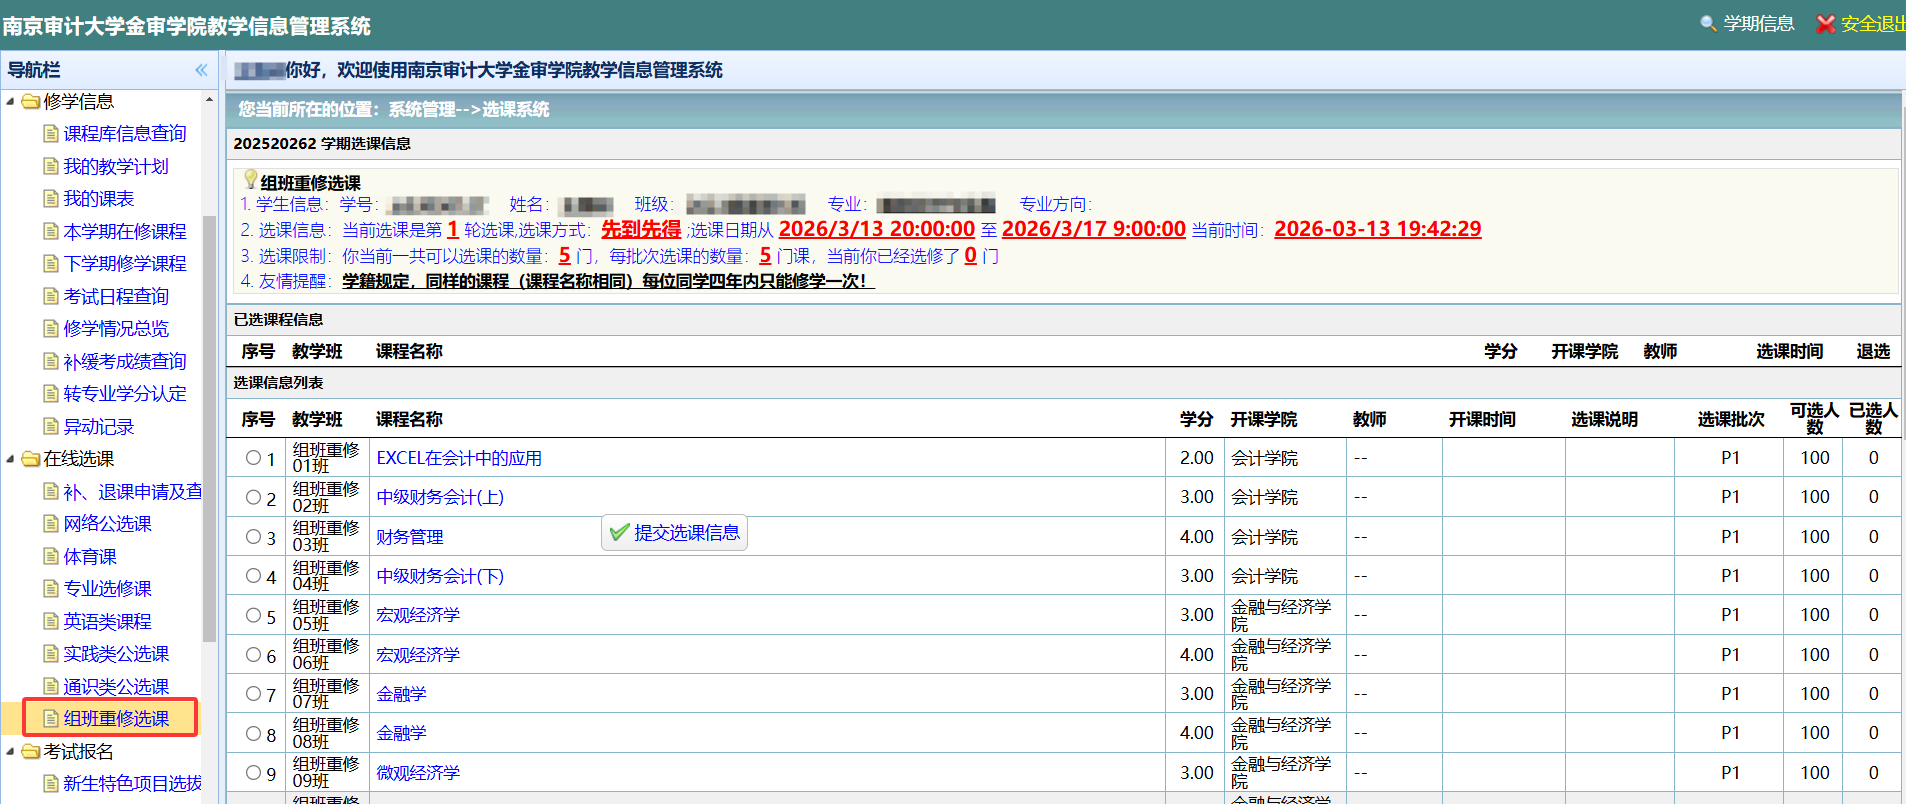Collapse the 在线选课 tree node arrow
Viewport: 1906px width, 804px height.
(10, 459)
